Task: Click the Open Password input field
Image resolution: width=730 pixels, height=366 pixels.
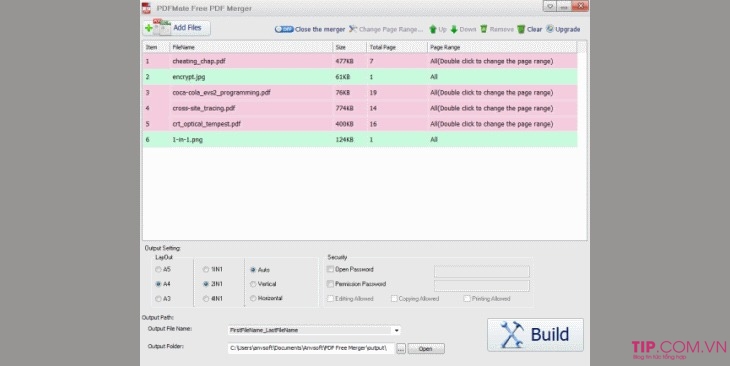Action: (x=481, y=271)
